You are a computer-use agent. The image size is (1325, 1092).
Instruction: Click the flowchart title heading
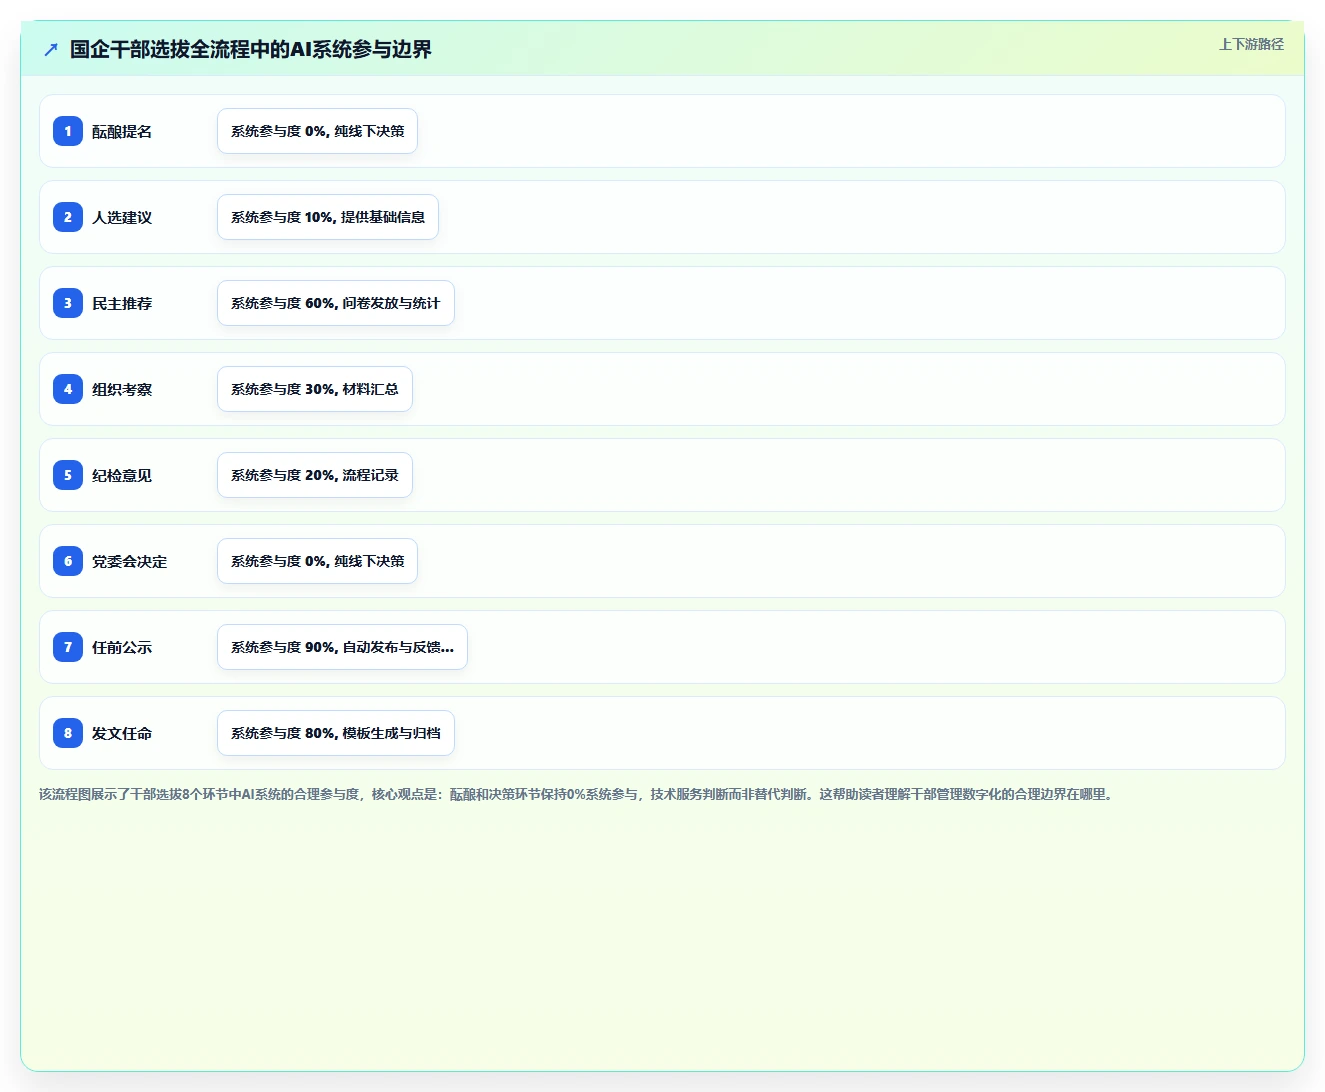click(x=251, y=49)
